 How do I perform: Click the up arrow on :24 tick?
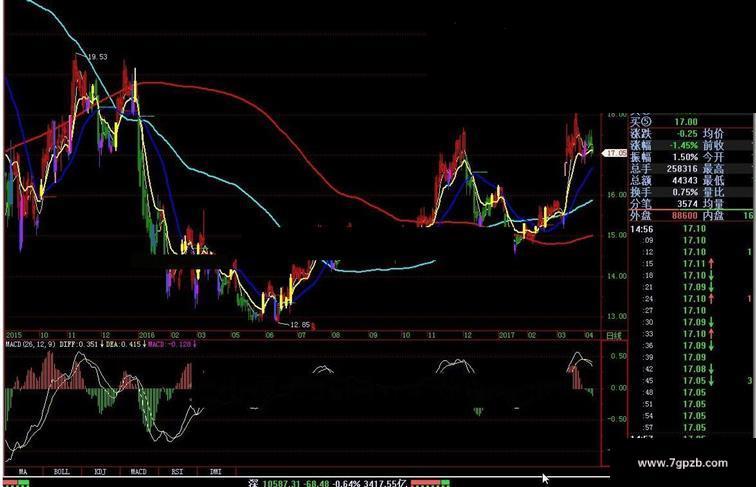coord(712,299)
